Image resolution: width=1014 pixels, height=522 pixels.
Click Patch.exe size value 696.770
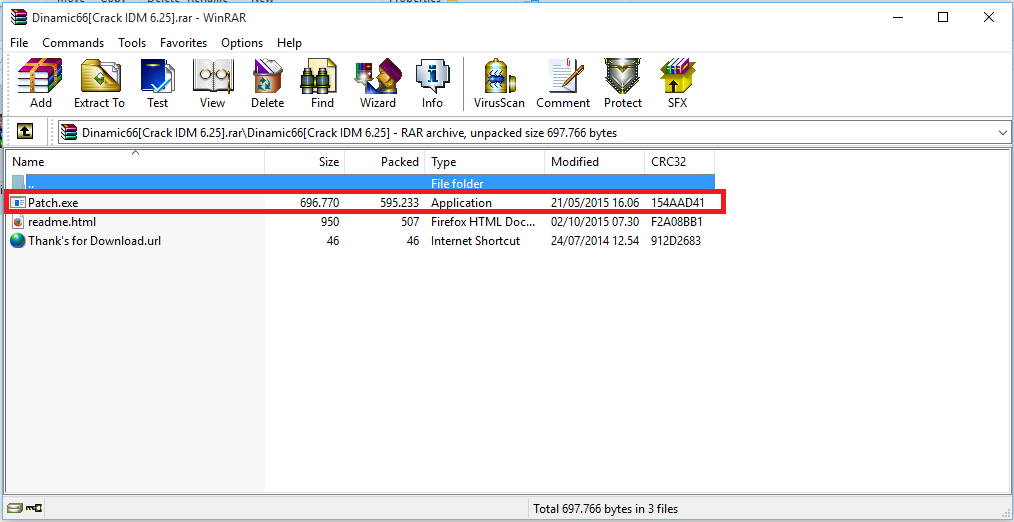point(319,203)
